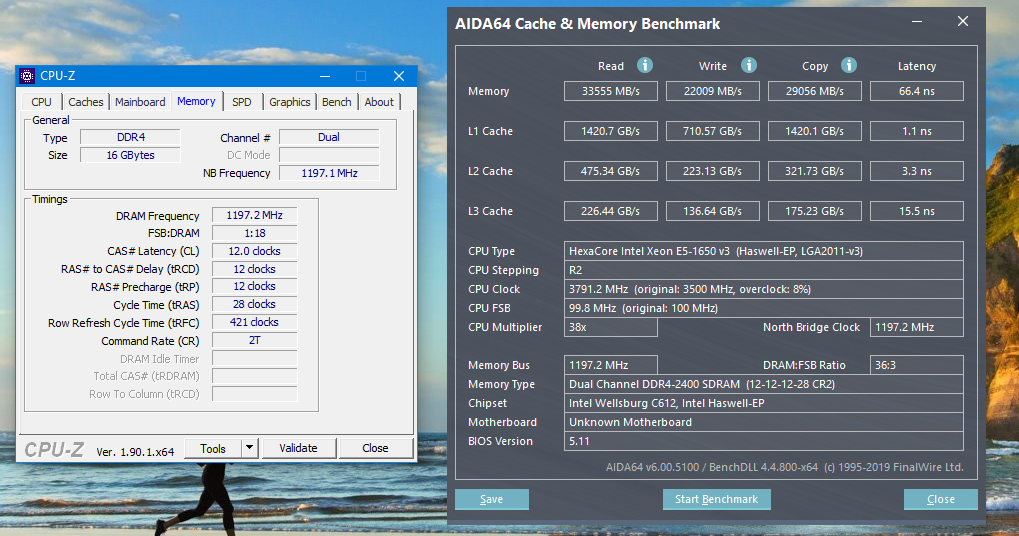Screen dimensions: 1019x536
Task: Click the Memory Type field in AIDA64
Action: 764,384
